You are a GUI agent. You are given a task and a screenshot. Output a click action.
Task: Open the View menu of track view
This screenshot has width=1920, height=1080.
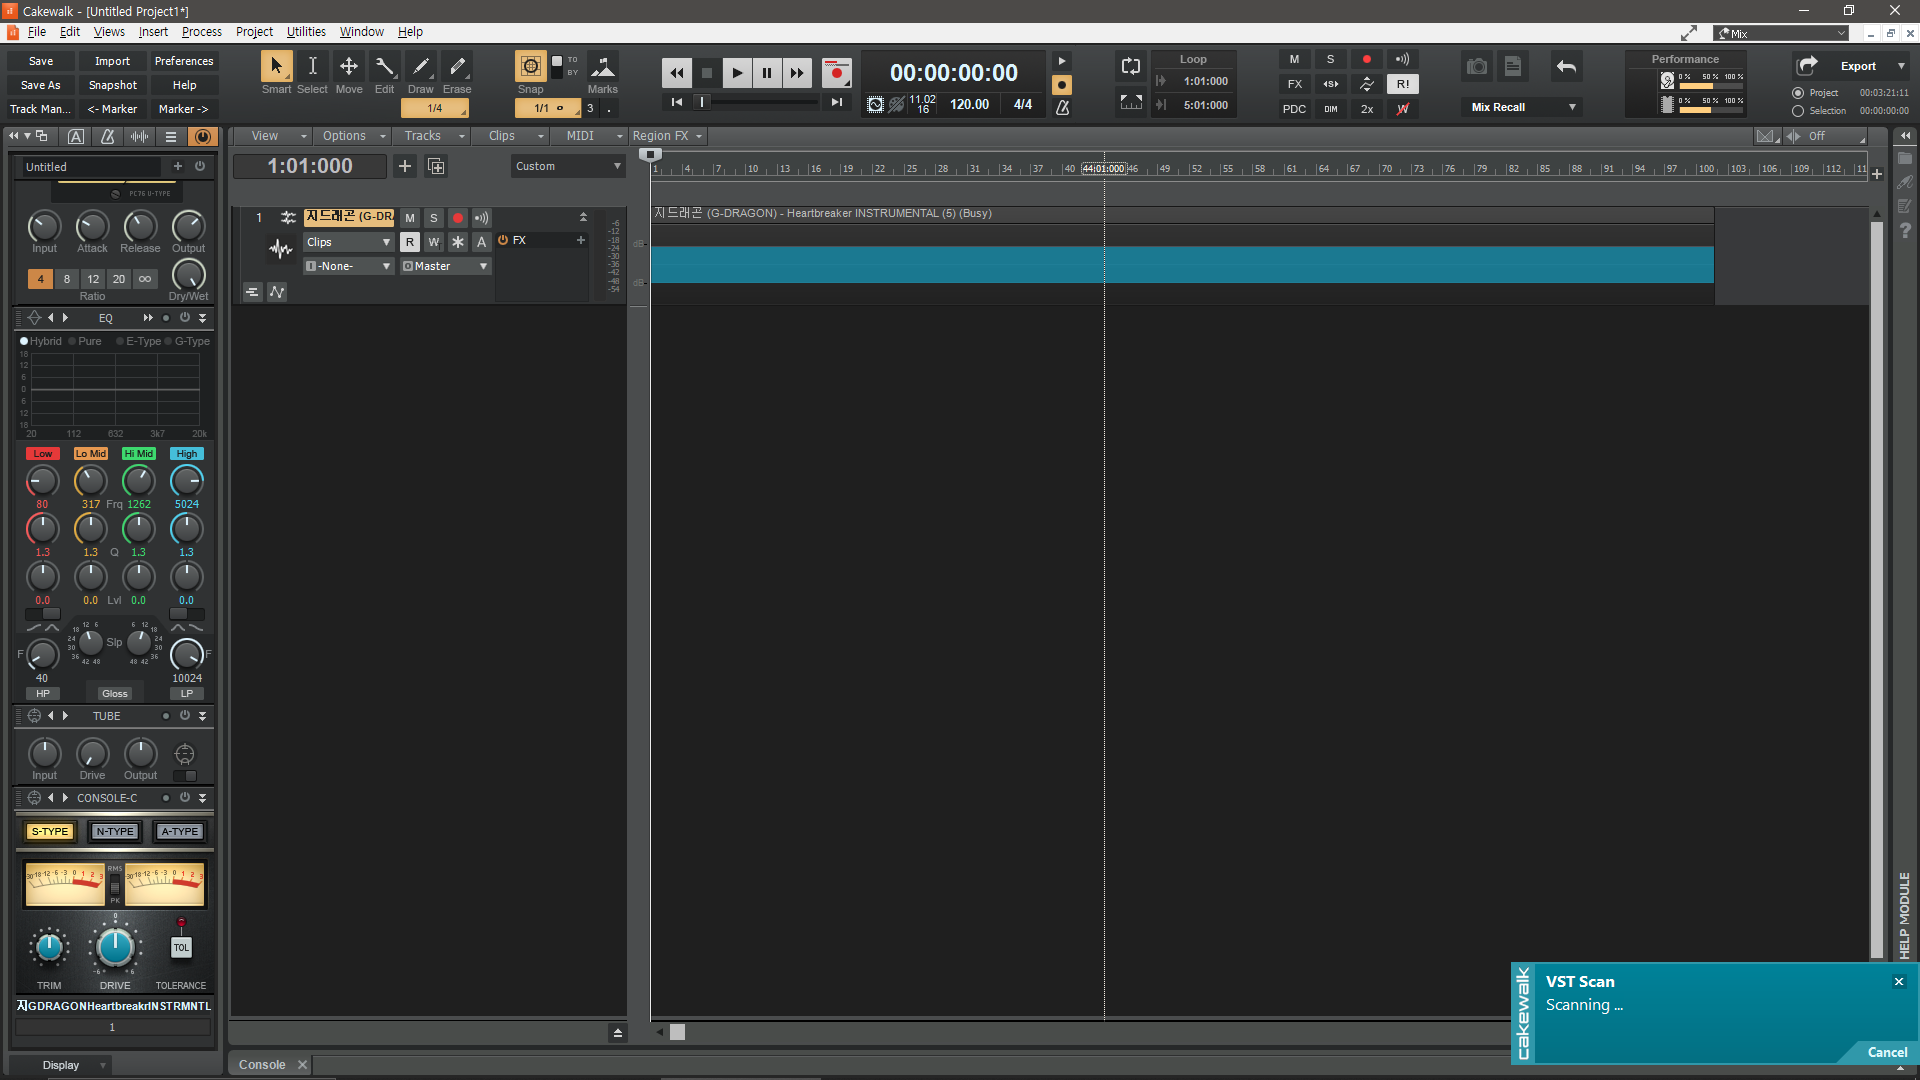pos(271,136)
